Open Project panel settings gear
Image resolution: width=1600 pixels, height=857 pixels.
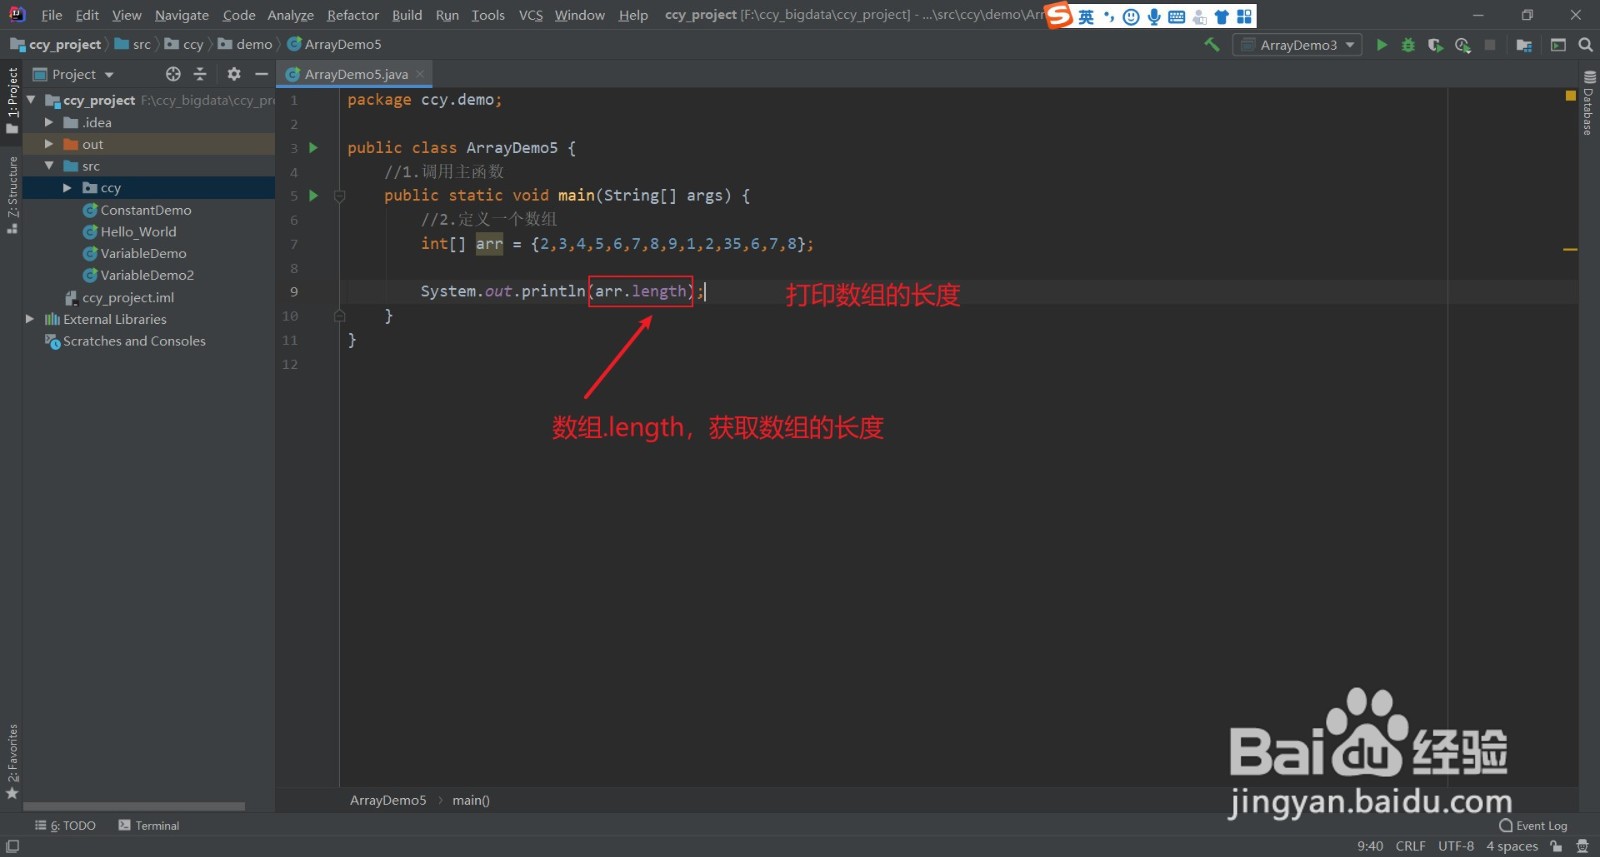[234, 74]
